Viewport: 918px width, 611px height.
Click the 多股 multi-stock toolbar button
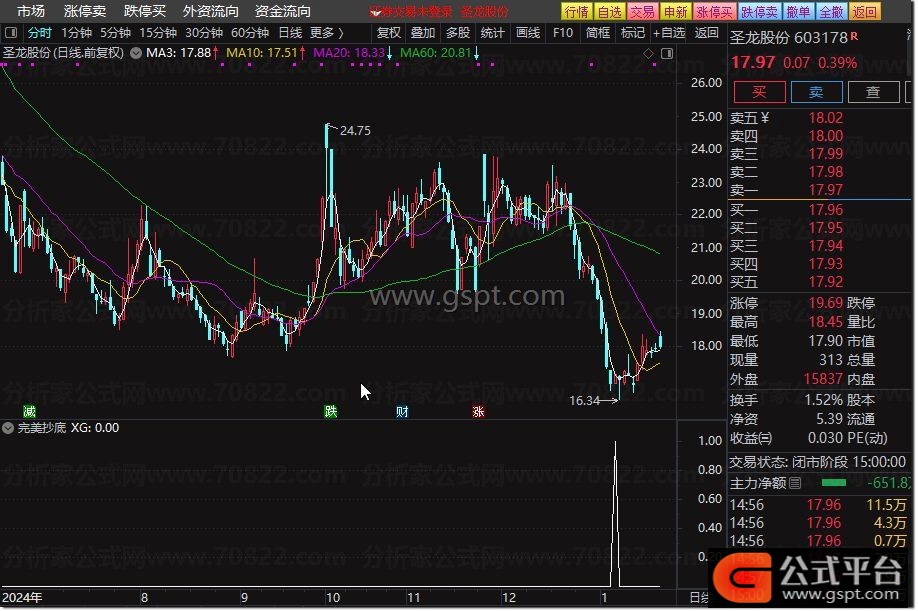[x=458, y=33]
